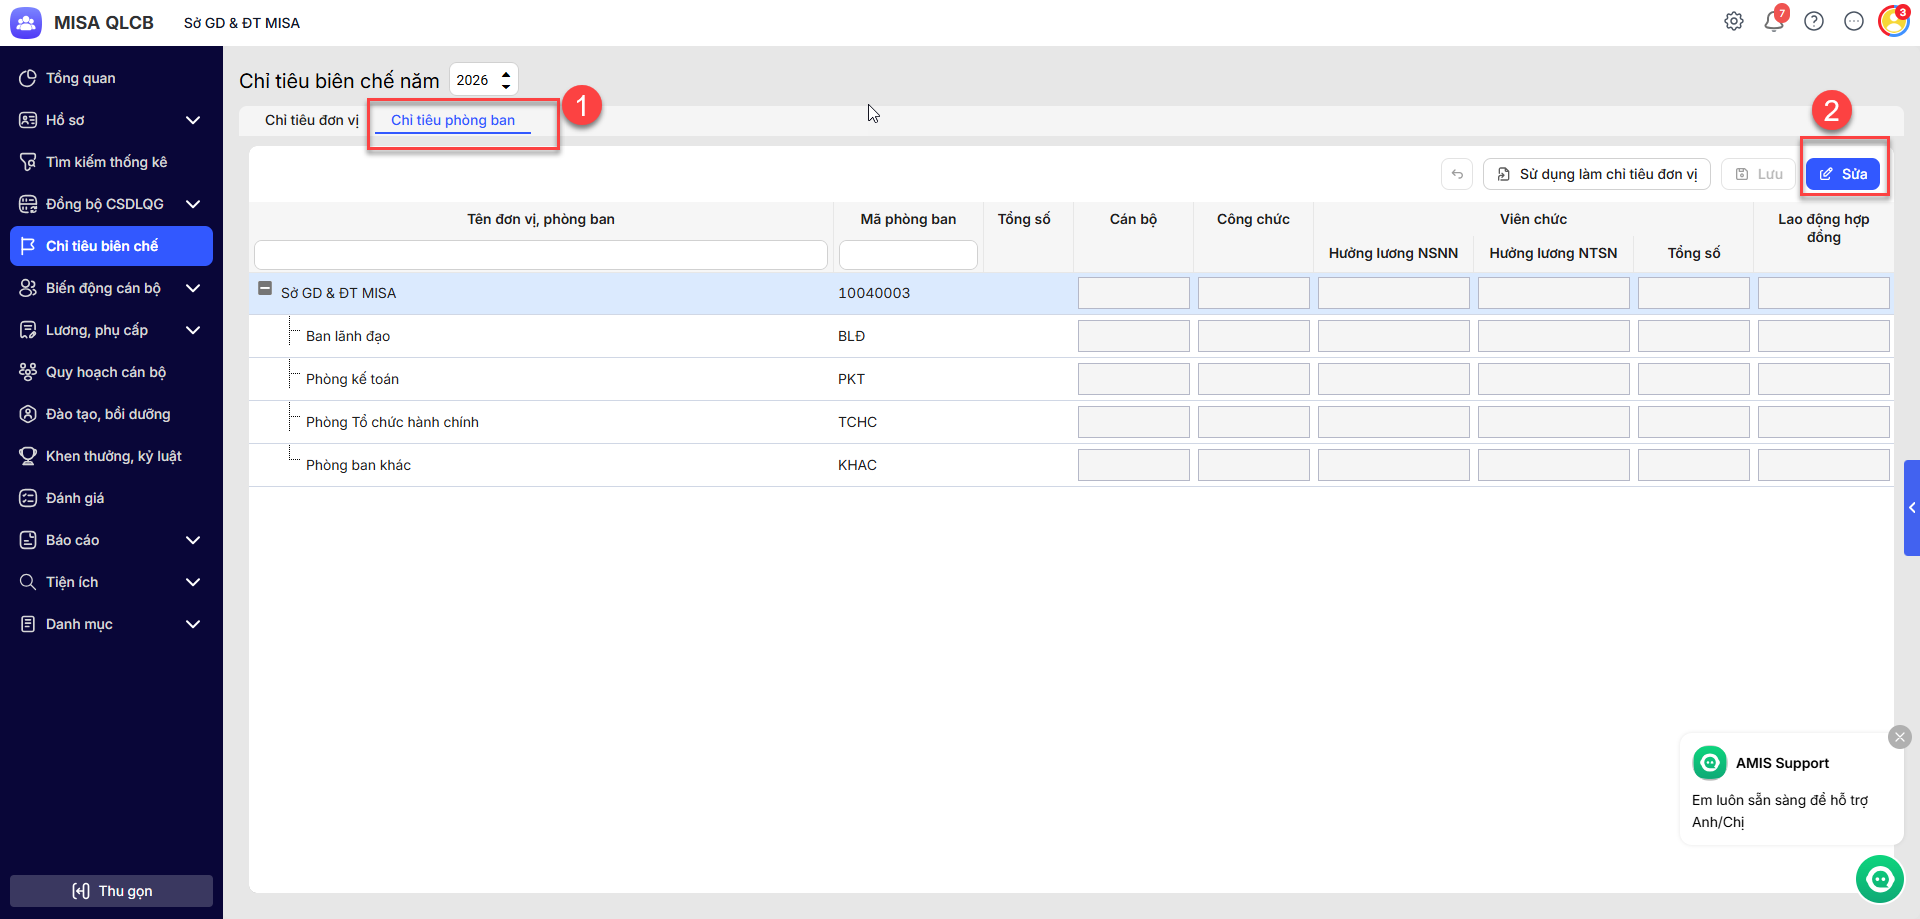Viewport: 1920px width, 919px height.
Task: Open the user avatar profile menu
Action: click(x=1893, y=21)
